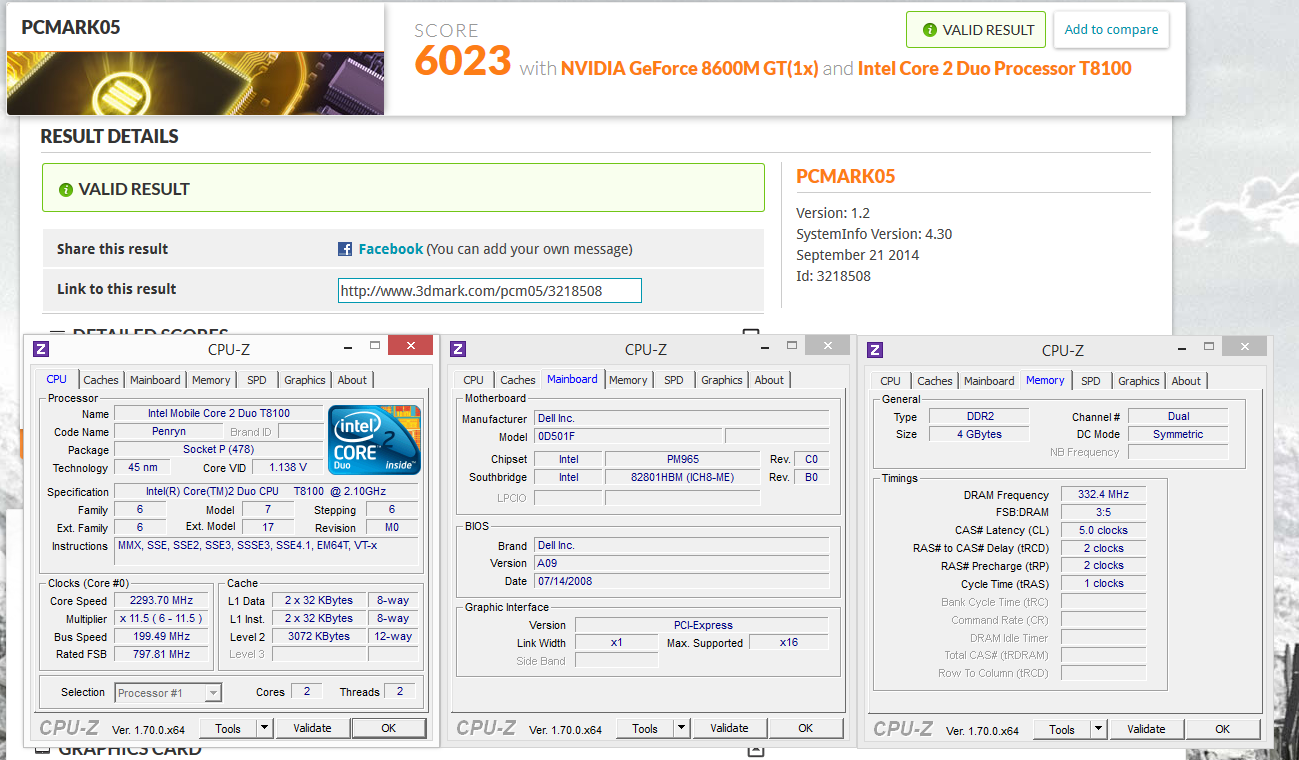Viewport: 1299px width, 760px height.
Task: Click the Facebook share link
Action: [x=391, y=249]
